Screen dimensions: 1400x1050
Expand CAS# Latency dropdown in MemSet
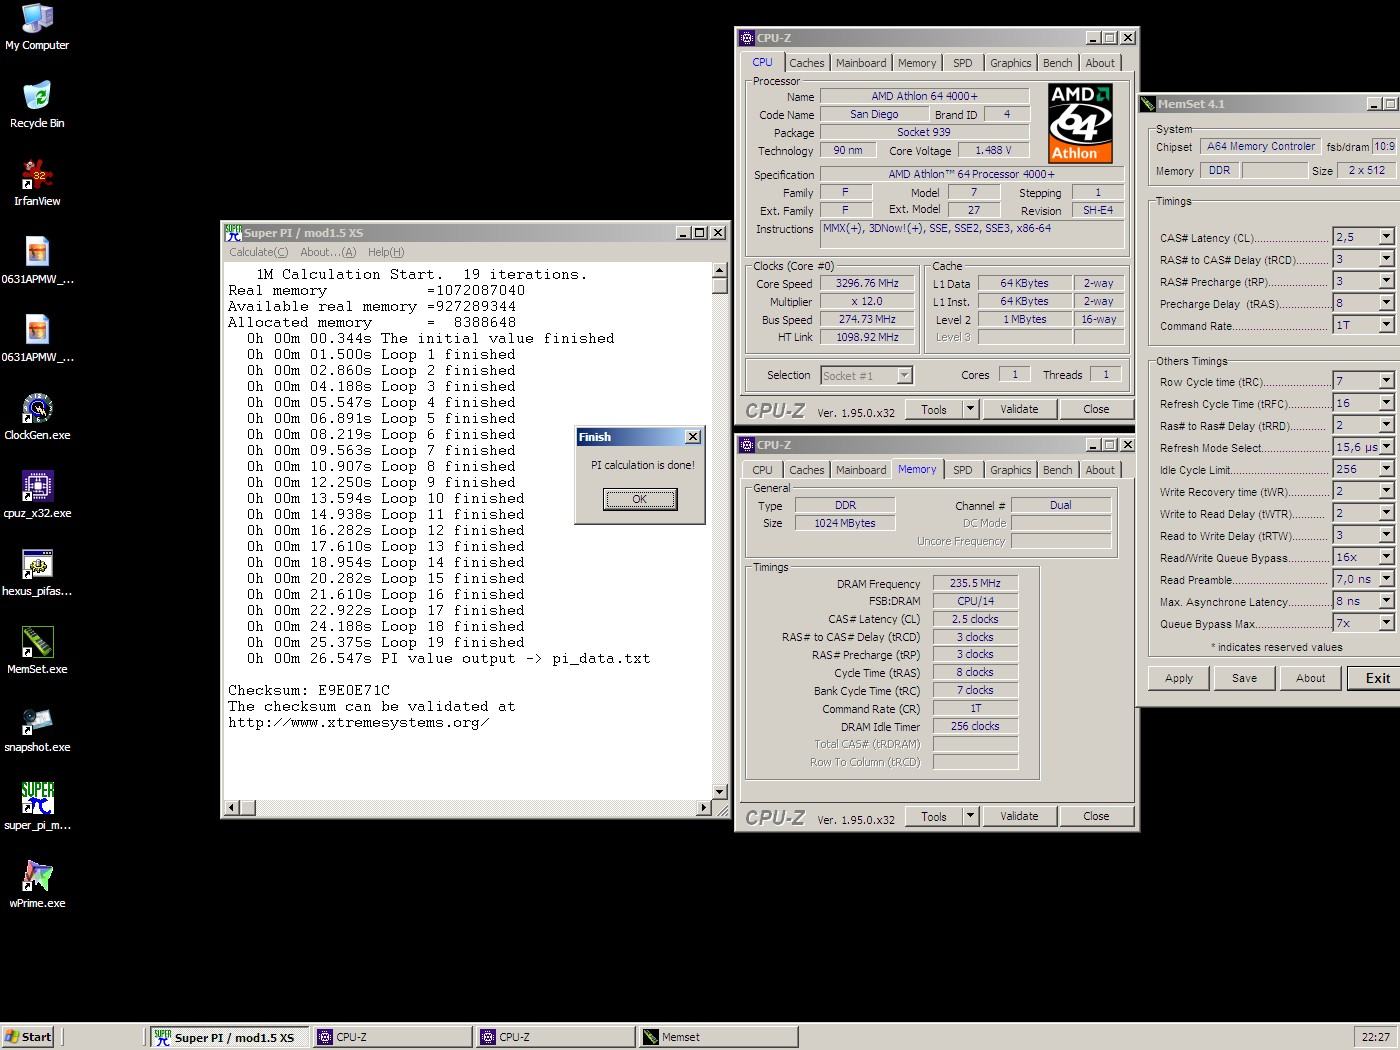pos(1386,237)
